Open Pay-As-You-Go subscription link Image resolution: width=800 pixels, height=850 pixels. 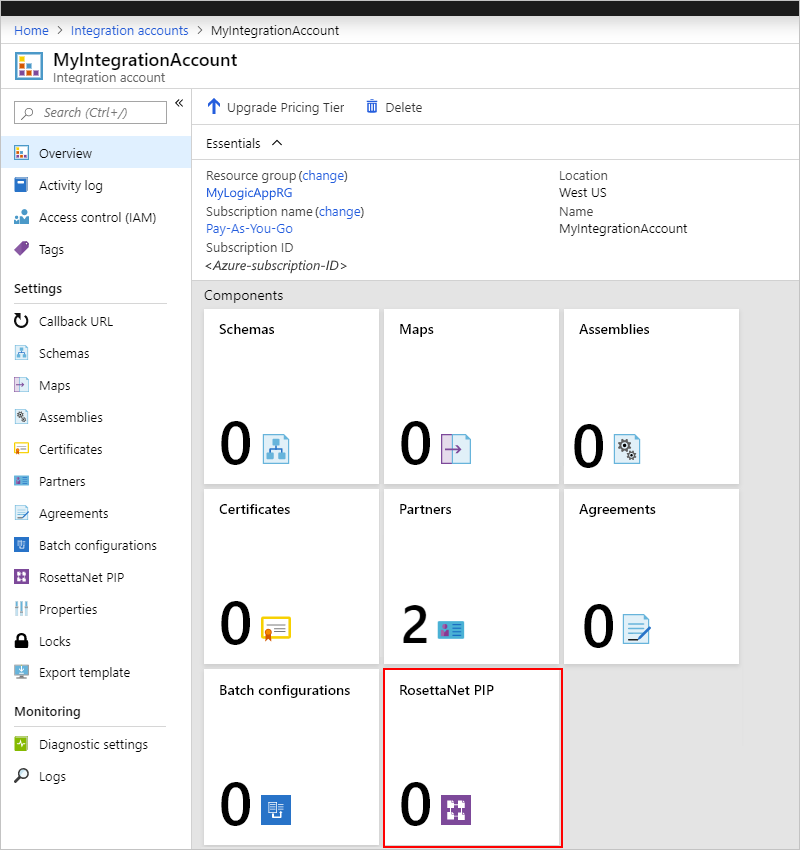tap(249, 228)
